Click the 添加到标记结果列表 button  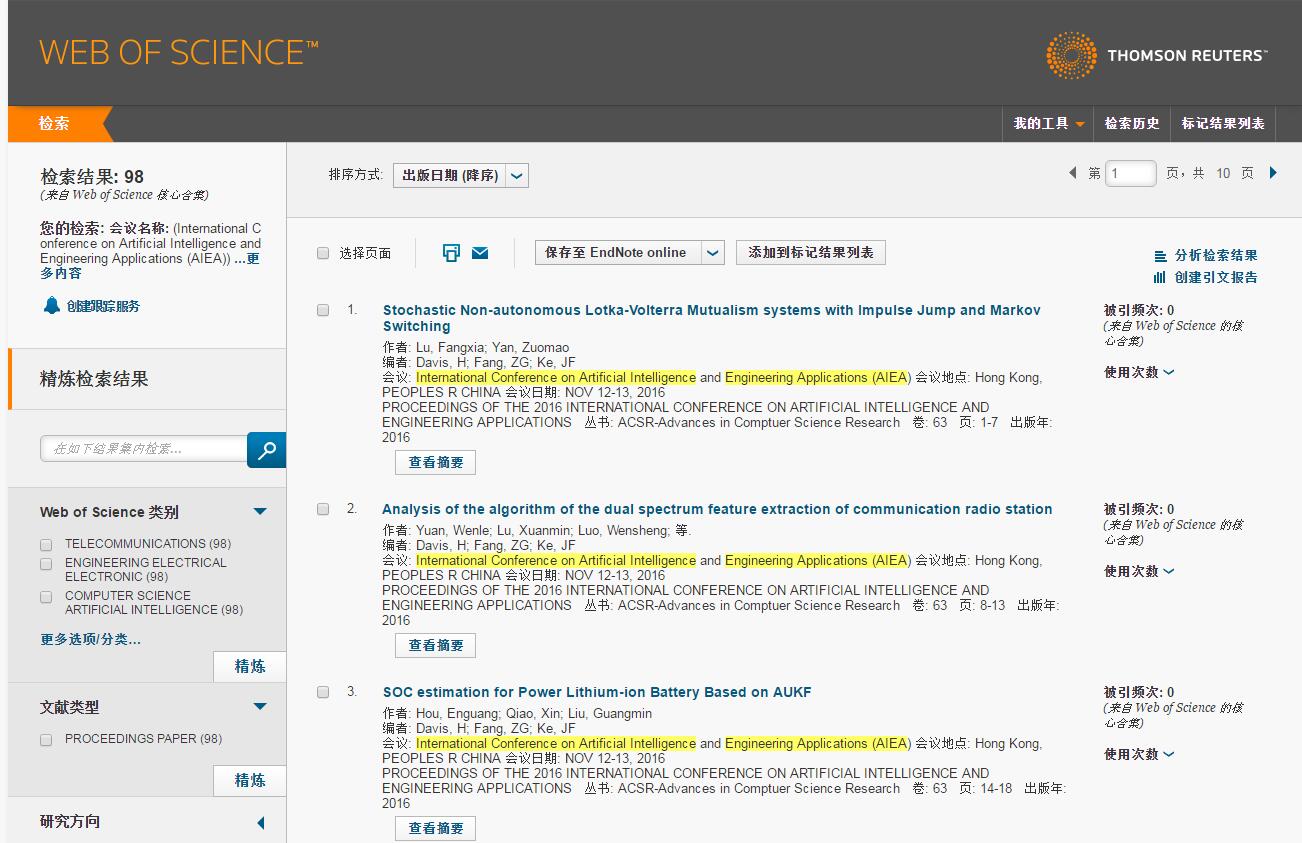[811, 253]
